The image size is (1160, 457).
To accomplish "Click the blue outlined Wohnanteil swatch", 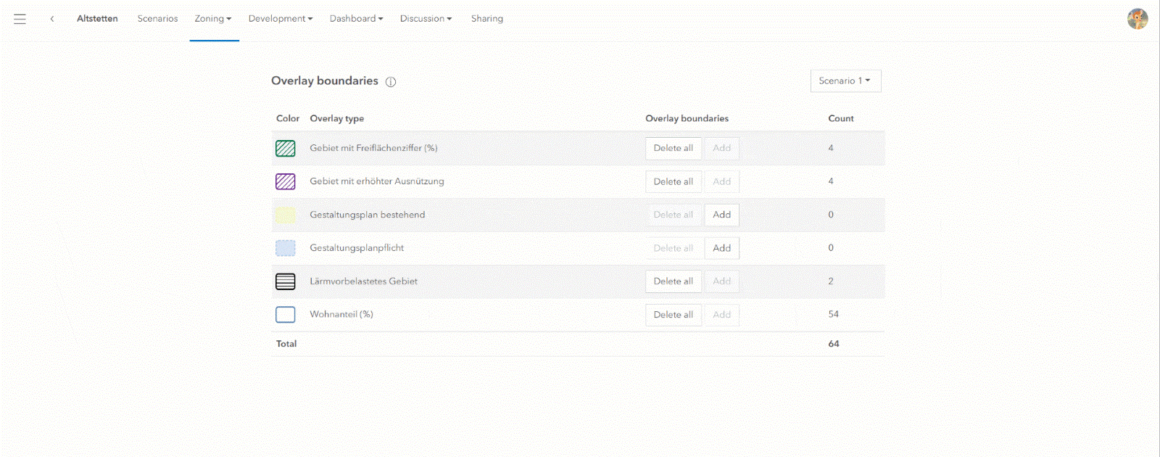I will pyautogui.click(x=286, y=314).
